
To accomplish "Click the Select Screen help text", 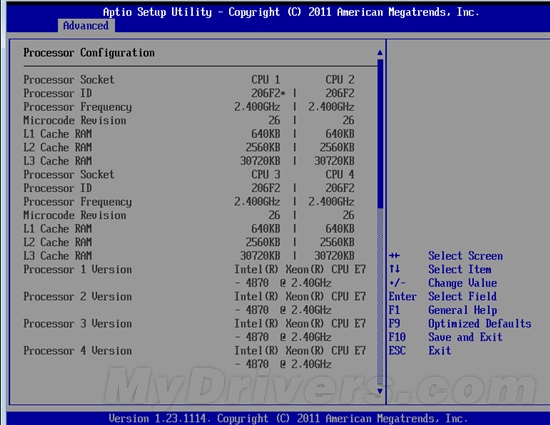I will tap(465, 256).
